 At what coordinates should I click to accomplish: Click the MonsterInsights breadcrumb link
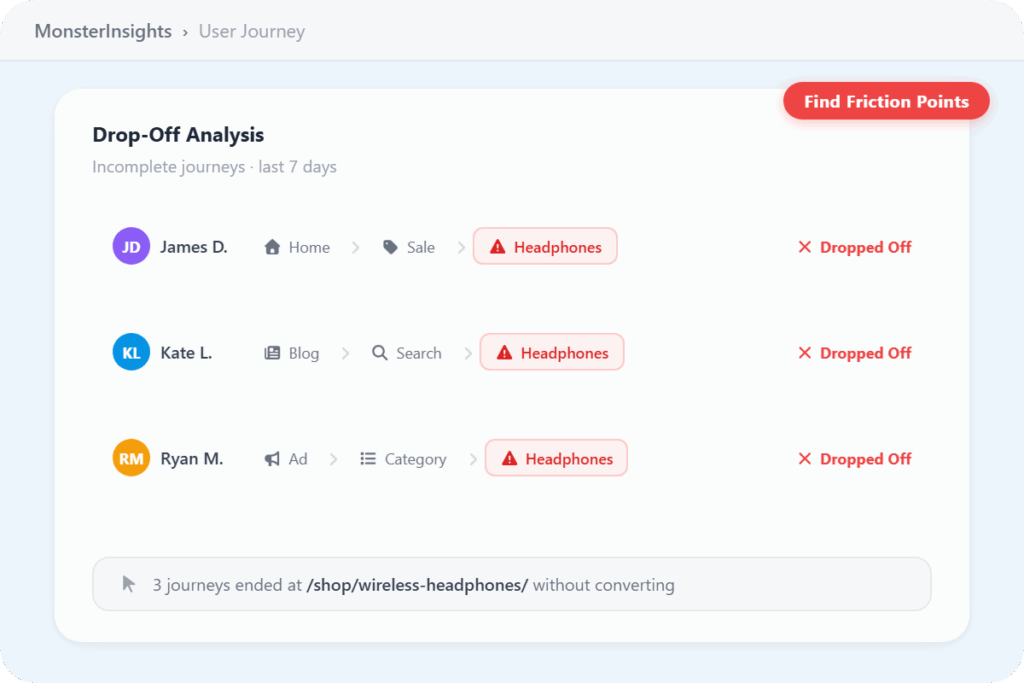(103, 31)
